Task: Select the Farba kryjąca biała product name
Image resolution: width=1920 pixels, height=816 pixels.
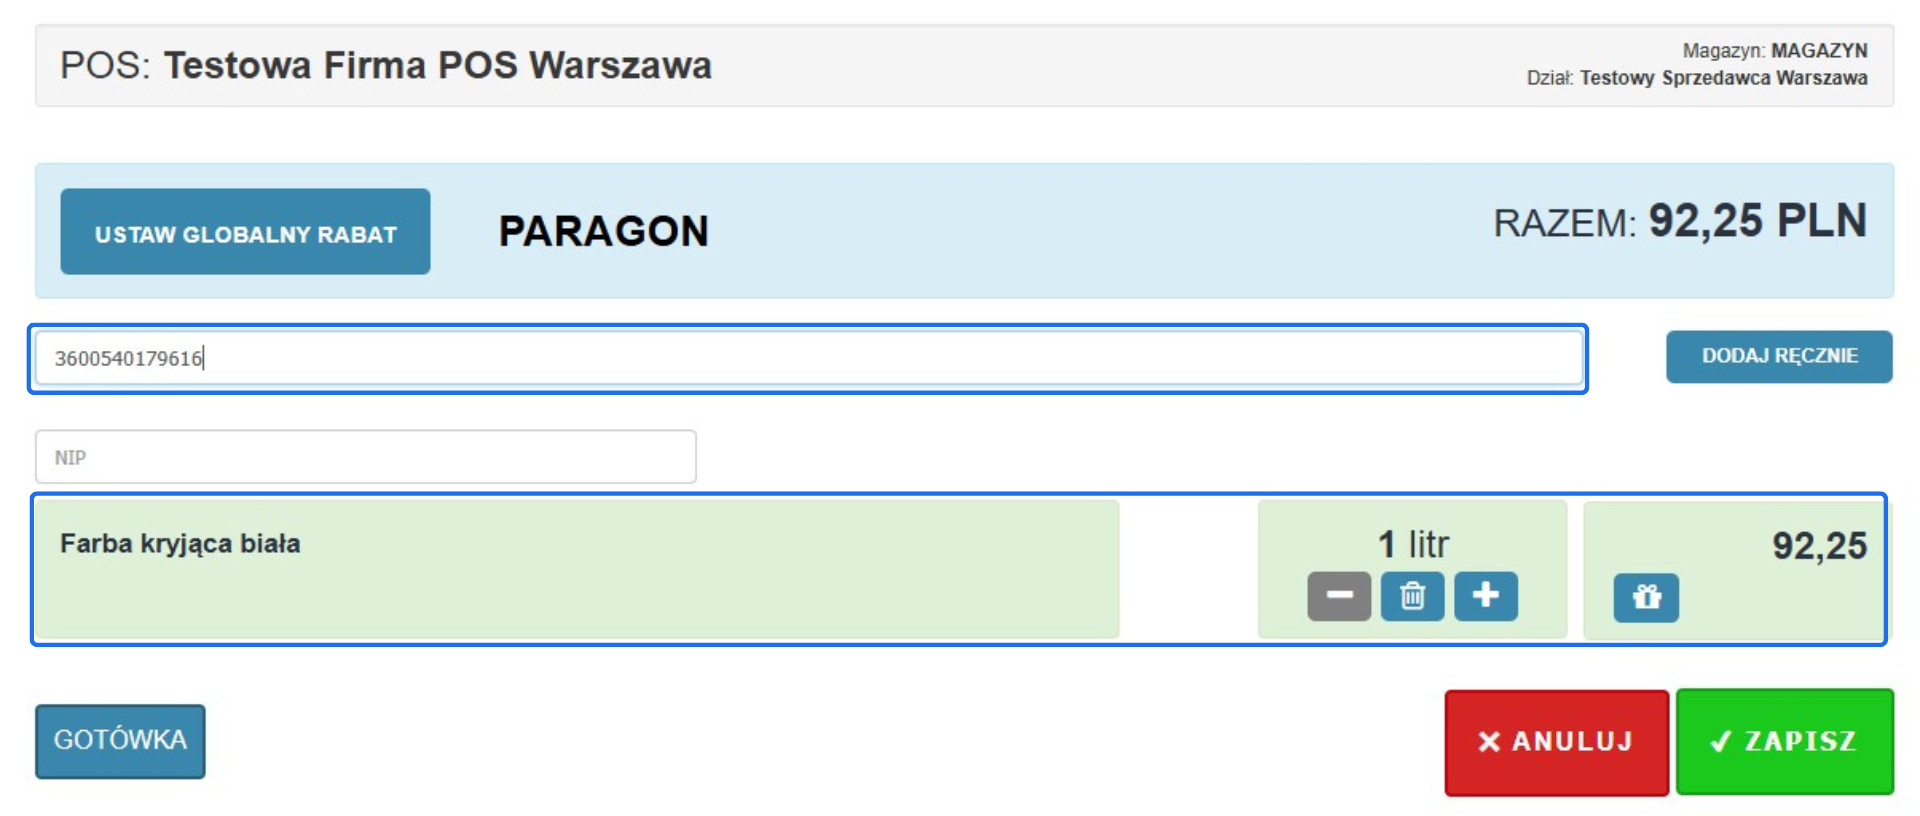Action: click(x=180, y=544)
